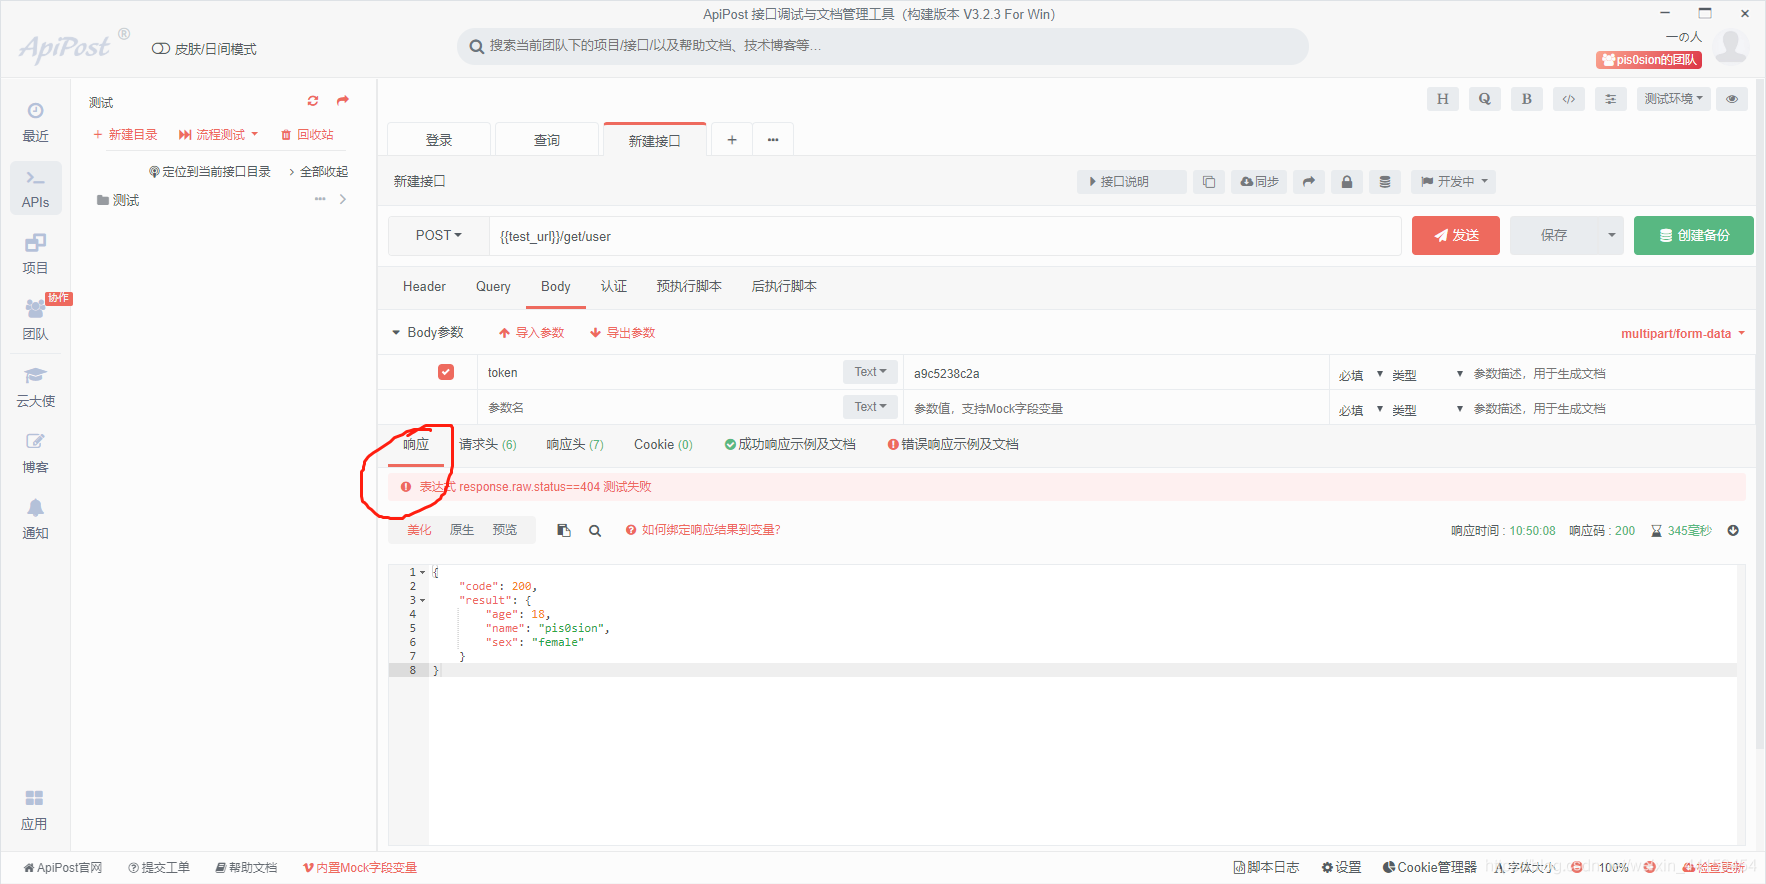Image resolution: width=1766 pixels, height=884 pixels.
Task: Click the sliders settings toolbar icon
Action: pyautogui.click(x=1610, y=99)
